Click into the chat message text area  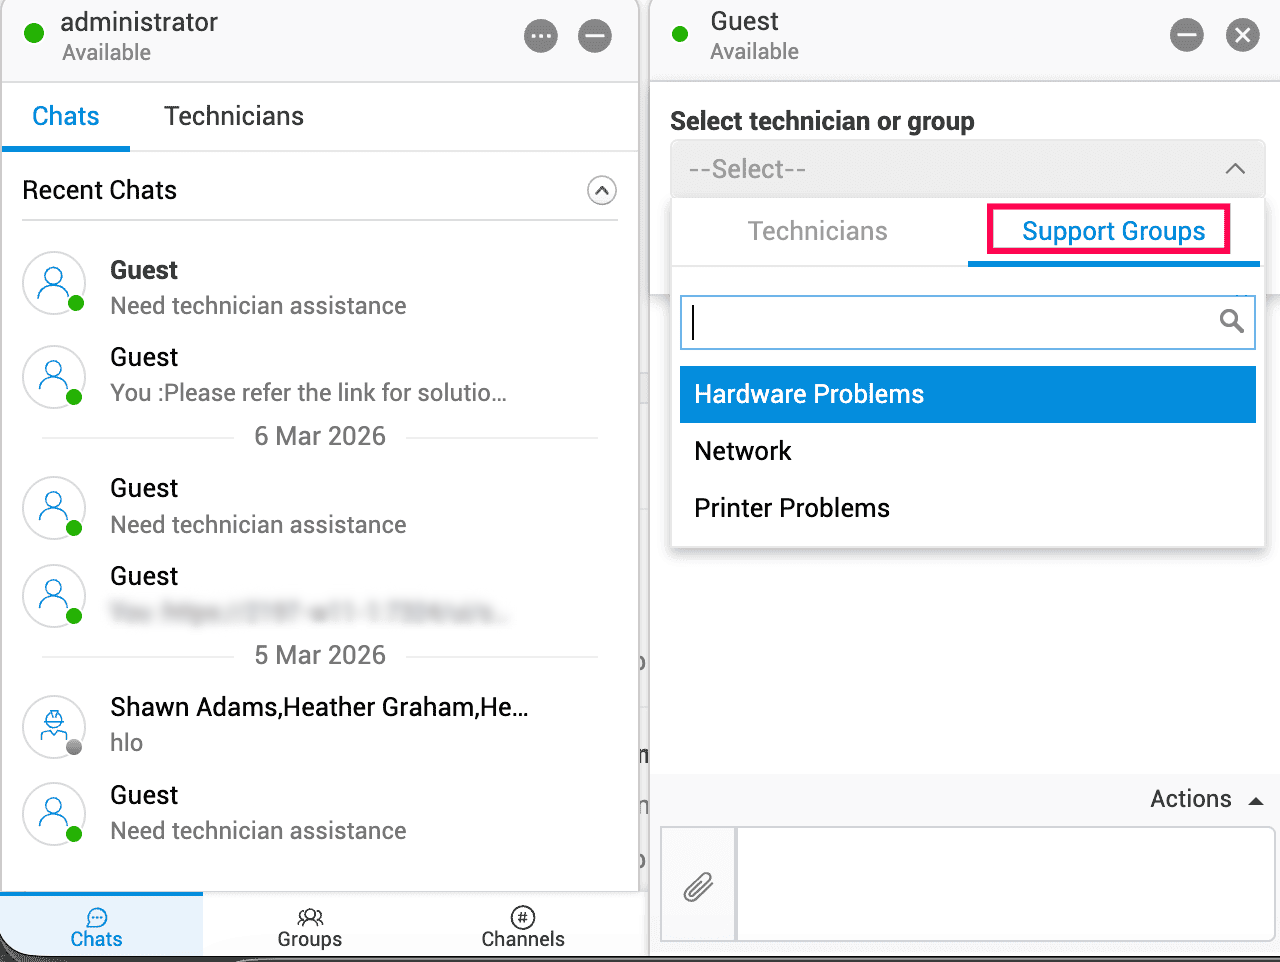tap(1005, 884)
